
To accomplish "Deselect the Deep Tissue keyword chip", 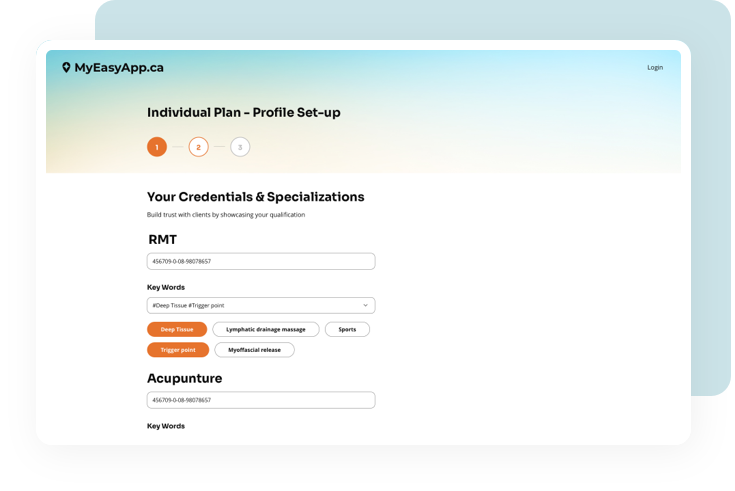I will point(177,329).
